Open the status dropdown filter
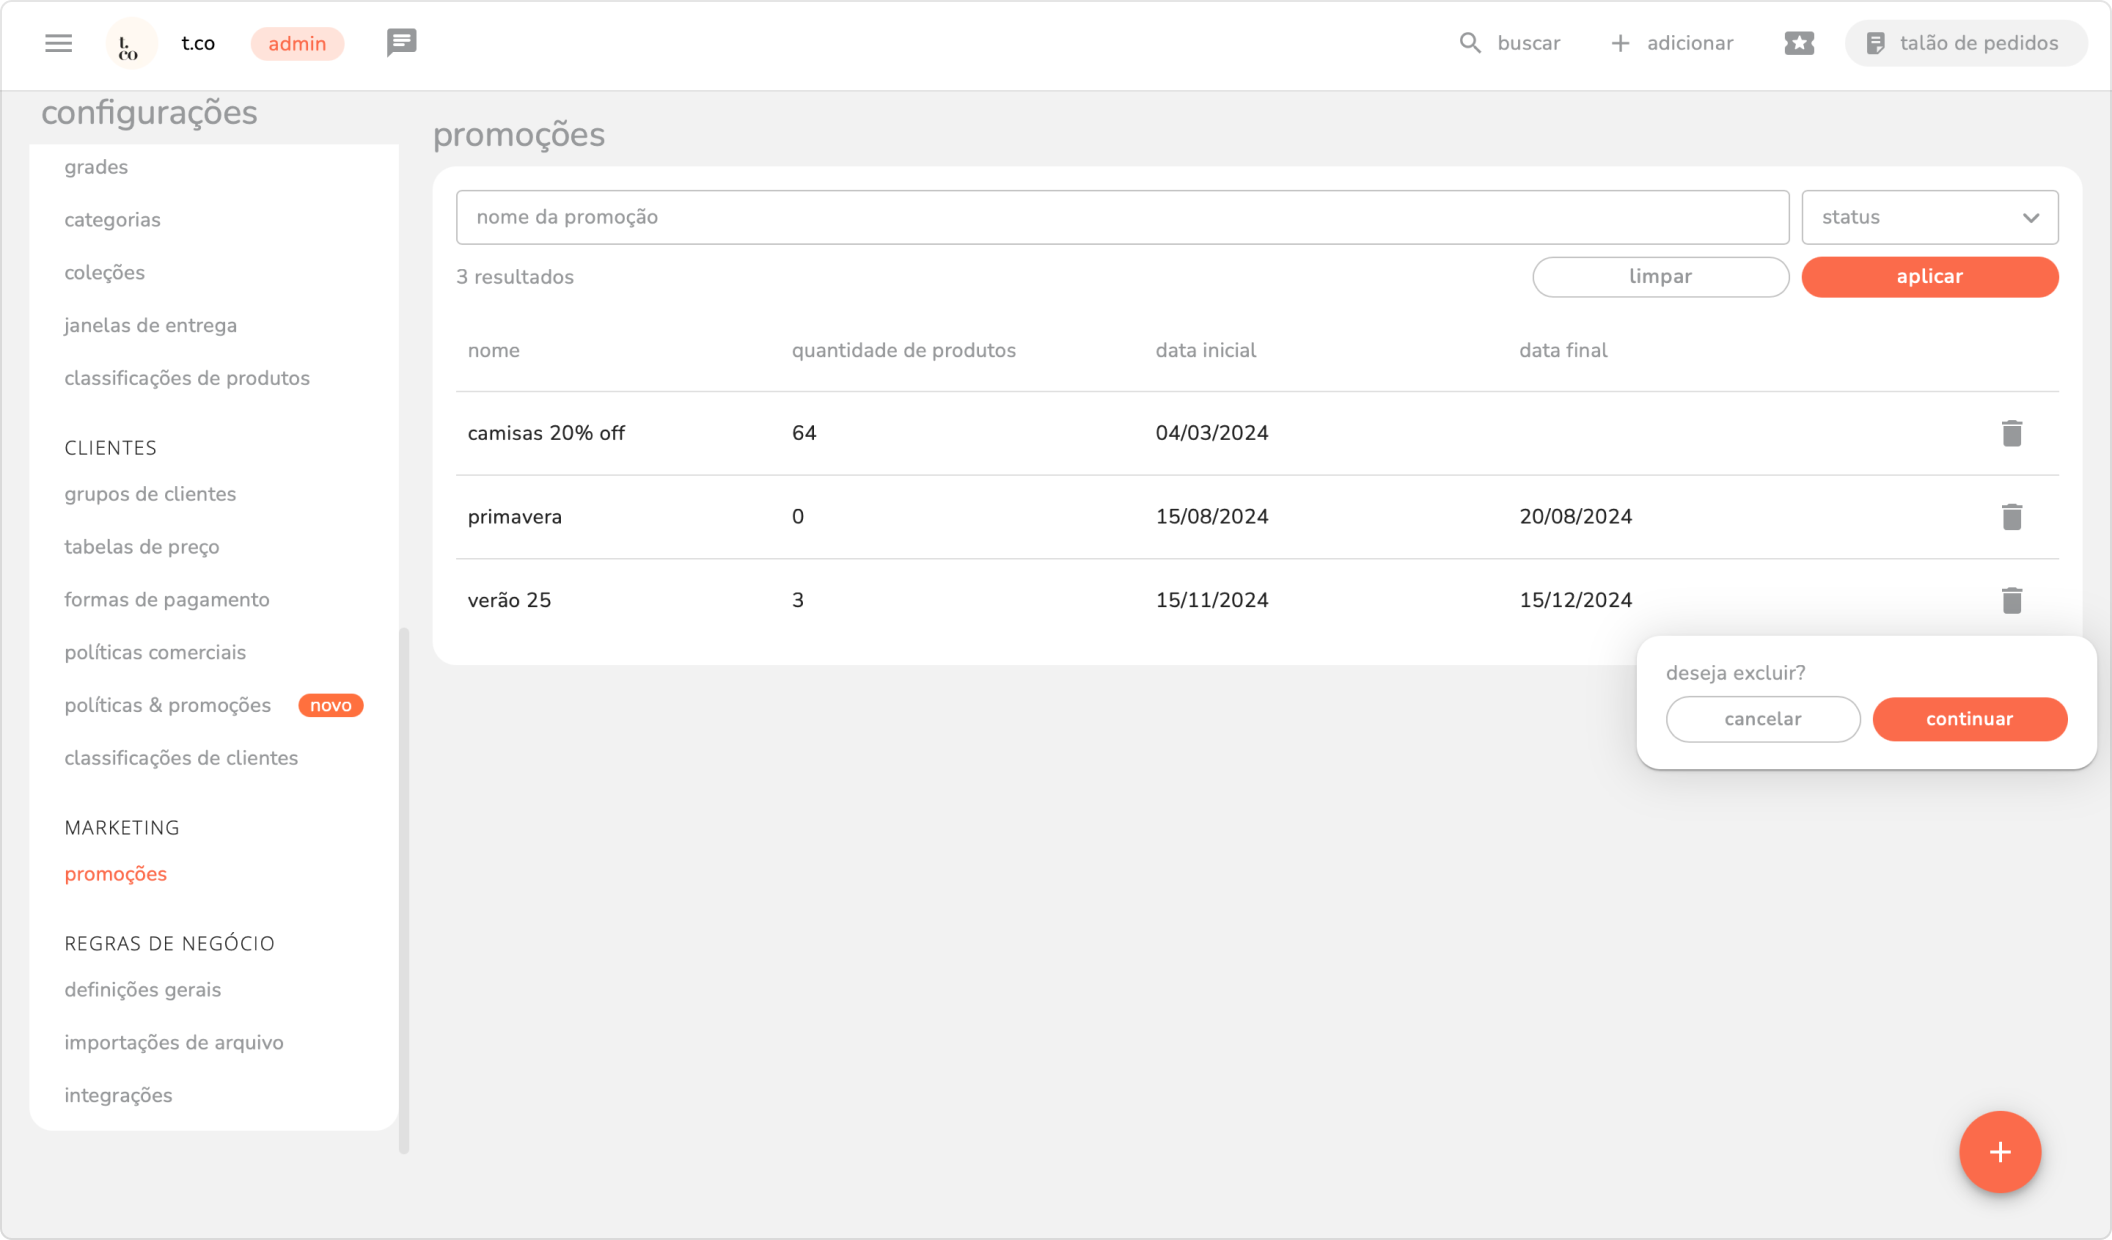 pos(1929,217)
